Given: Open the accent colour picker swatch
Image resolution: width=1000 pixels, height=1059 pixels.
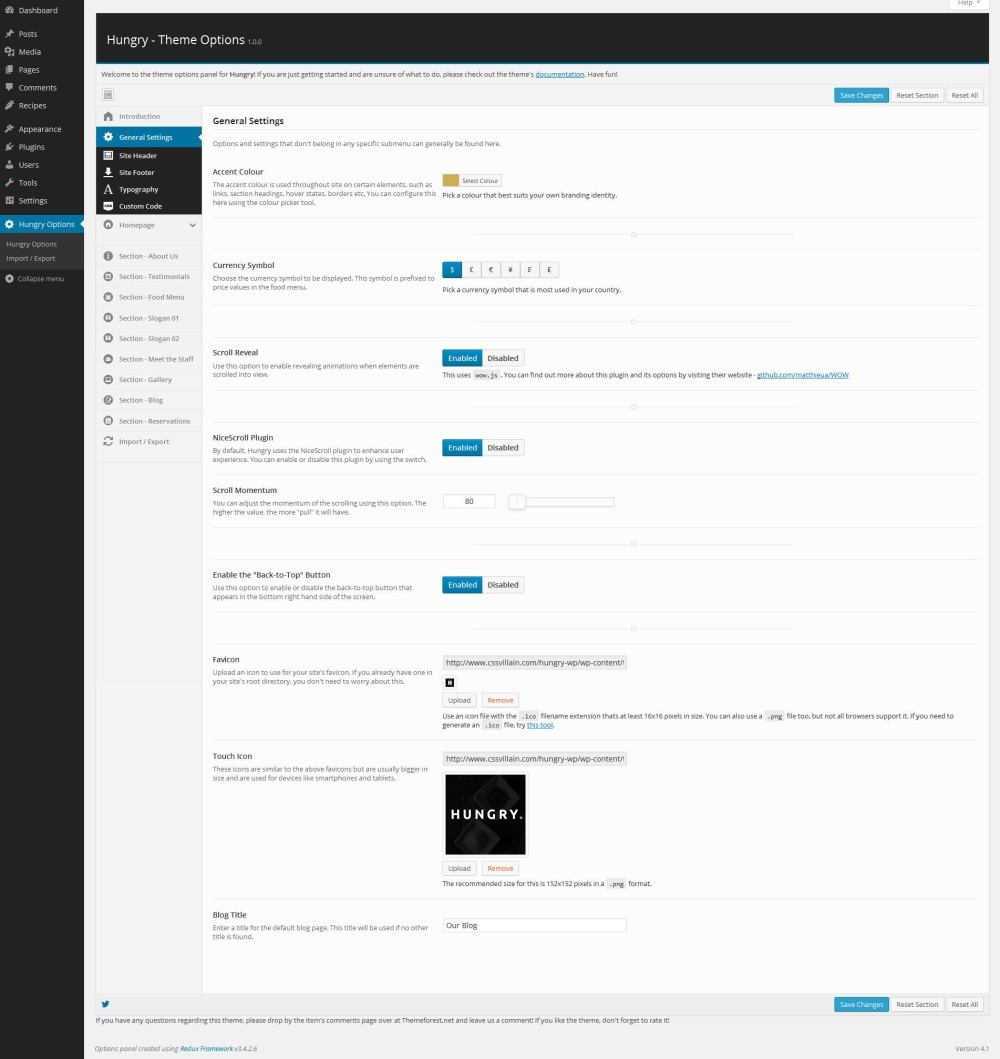Looking at the screenshot, I should click(451, 181).
